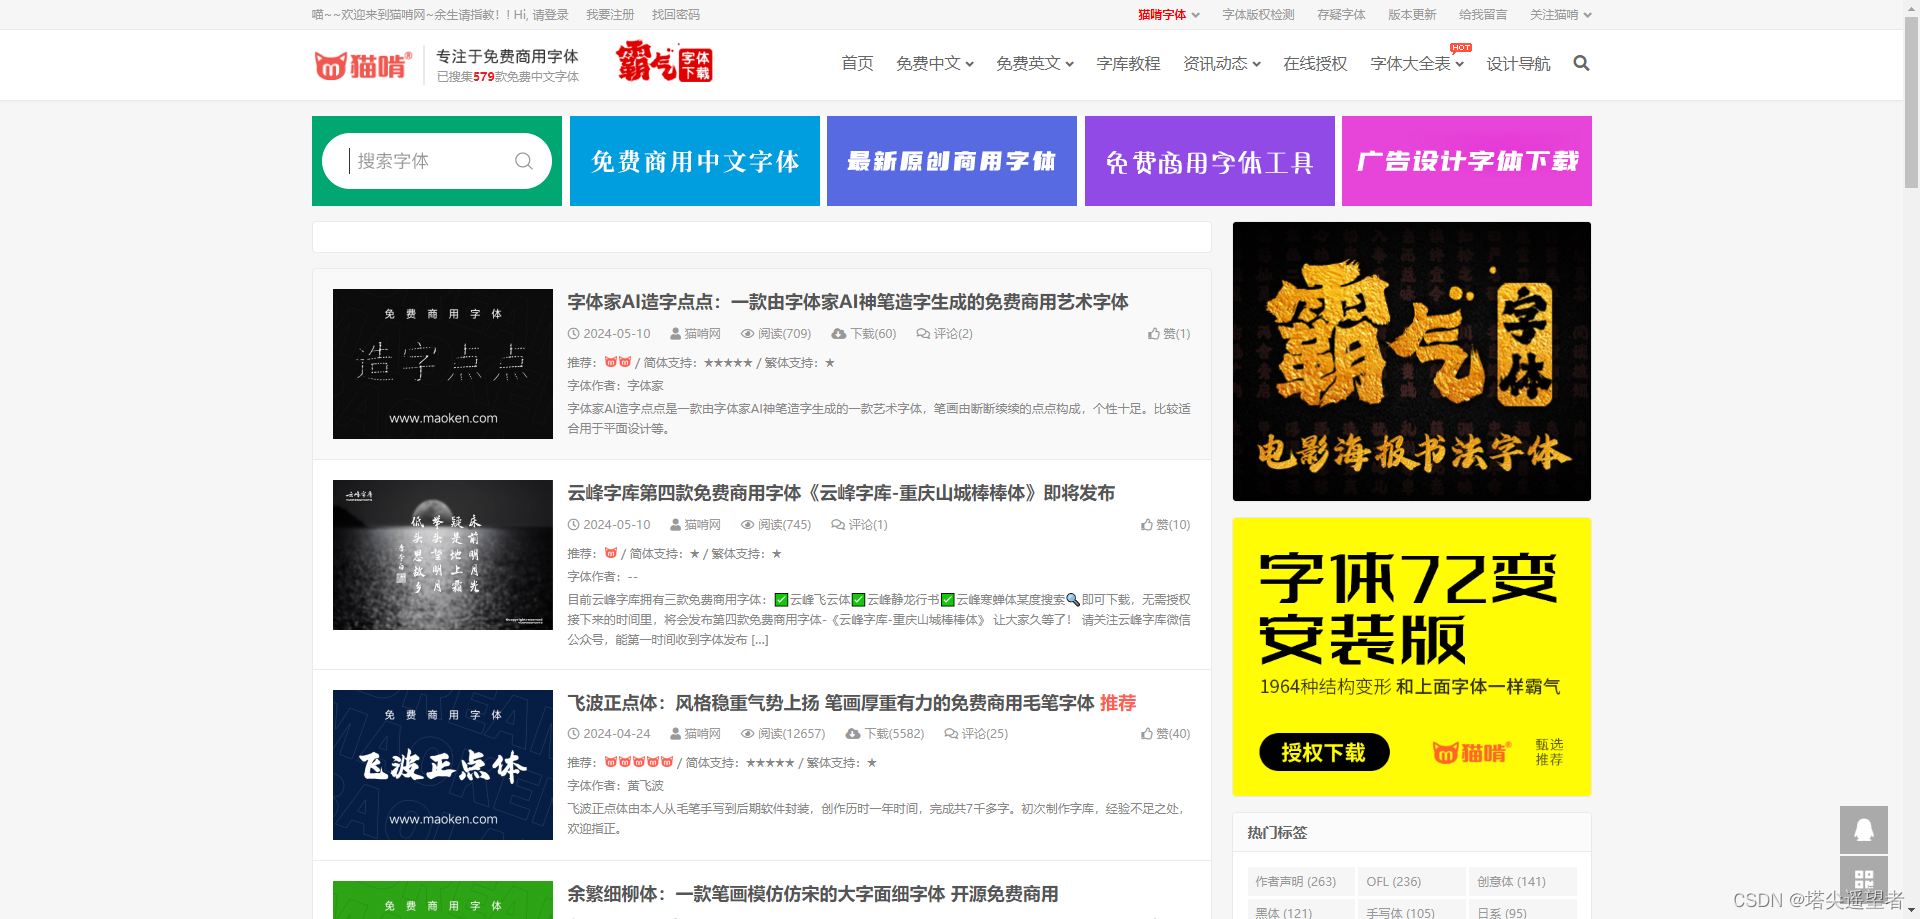Click the 我要注册 register link
Viewport: 1920px width, 919px height.
[x=610, y=15]
